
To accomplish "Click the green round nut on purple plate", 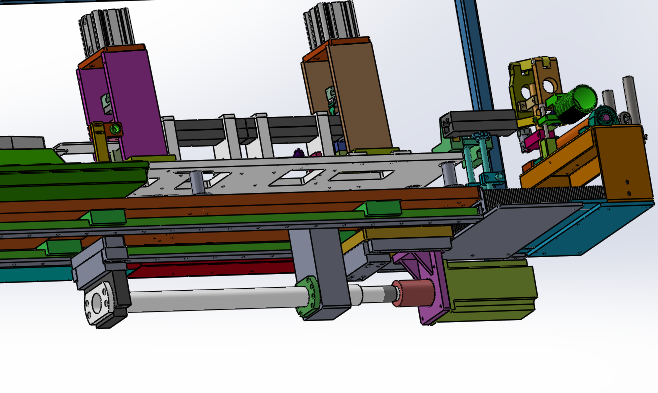I will (115, 128).
